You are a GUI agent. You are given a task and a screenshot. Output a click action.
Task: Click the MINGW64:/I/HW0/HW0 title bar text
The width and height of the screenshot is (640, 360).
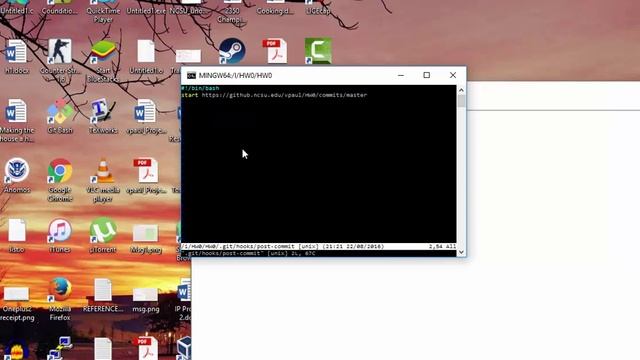[x=235, y=76]
